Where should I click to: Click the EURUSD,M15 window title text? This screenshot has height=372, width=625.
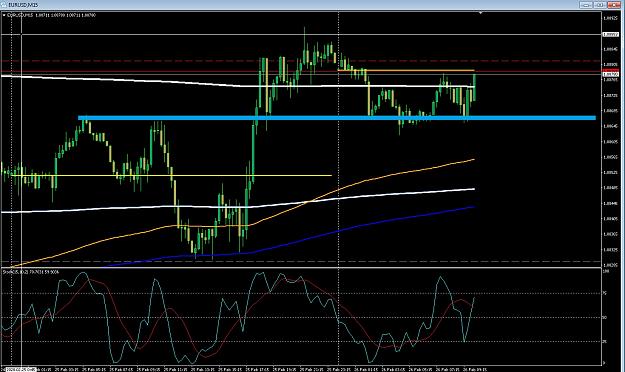23,5
